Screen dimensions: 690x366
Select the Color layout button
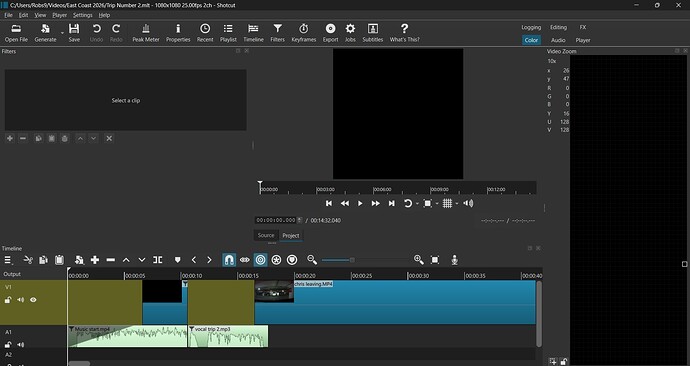531,40
